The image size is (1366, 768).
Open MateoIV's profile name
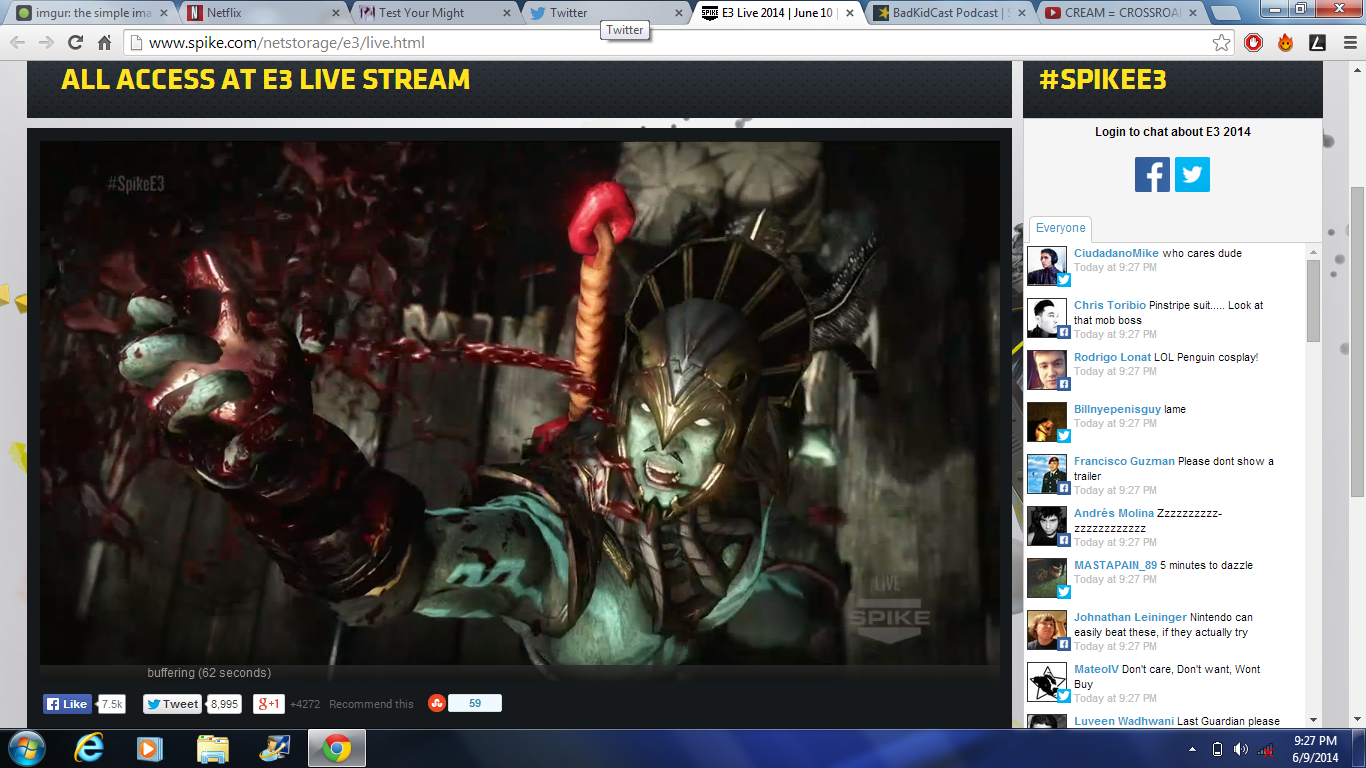coord(1096,669)
